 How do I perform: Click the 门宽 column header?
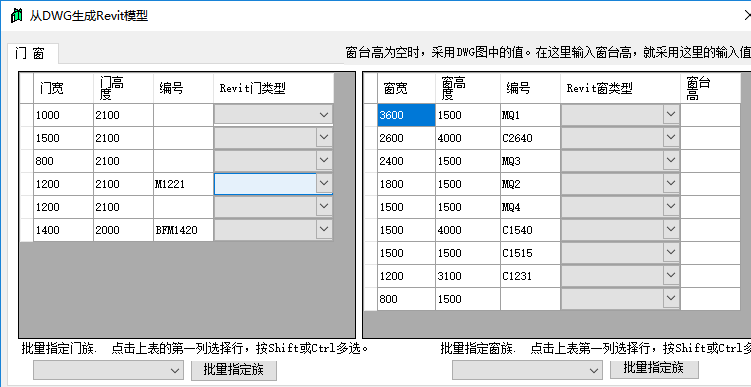pyautogui.click(x=63, y=88)
